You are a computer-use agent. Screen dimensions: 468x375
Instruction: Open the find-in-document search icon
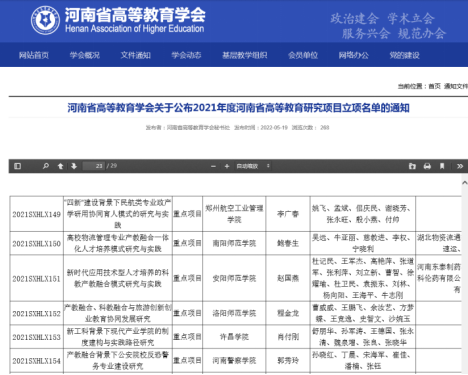click(46, 166)
